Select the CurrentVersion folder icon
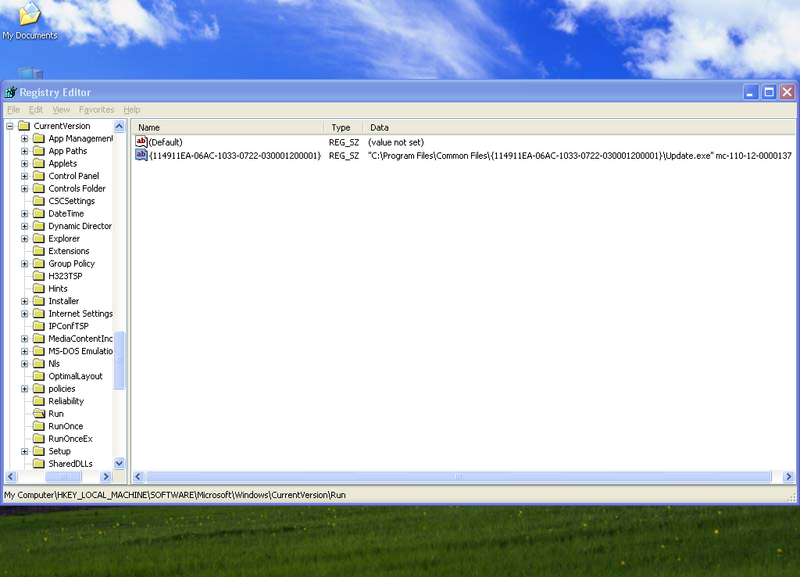Viewport: 800px width, 577px height. [24, 126]
